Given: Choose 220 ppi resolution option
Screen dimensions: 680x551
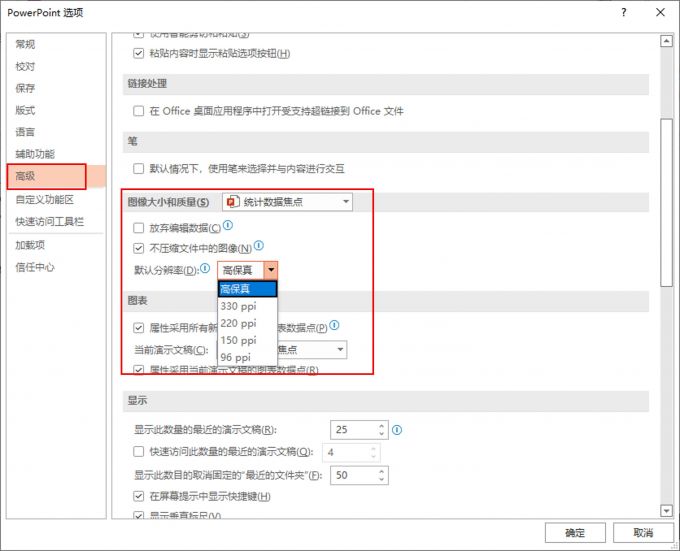Looking at the screenshot, I should (x=247, y=323).
